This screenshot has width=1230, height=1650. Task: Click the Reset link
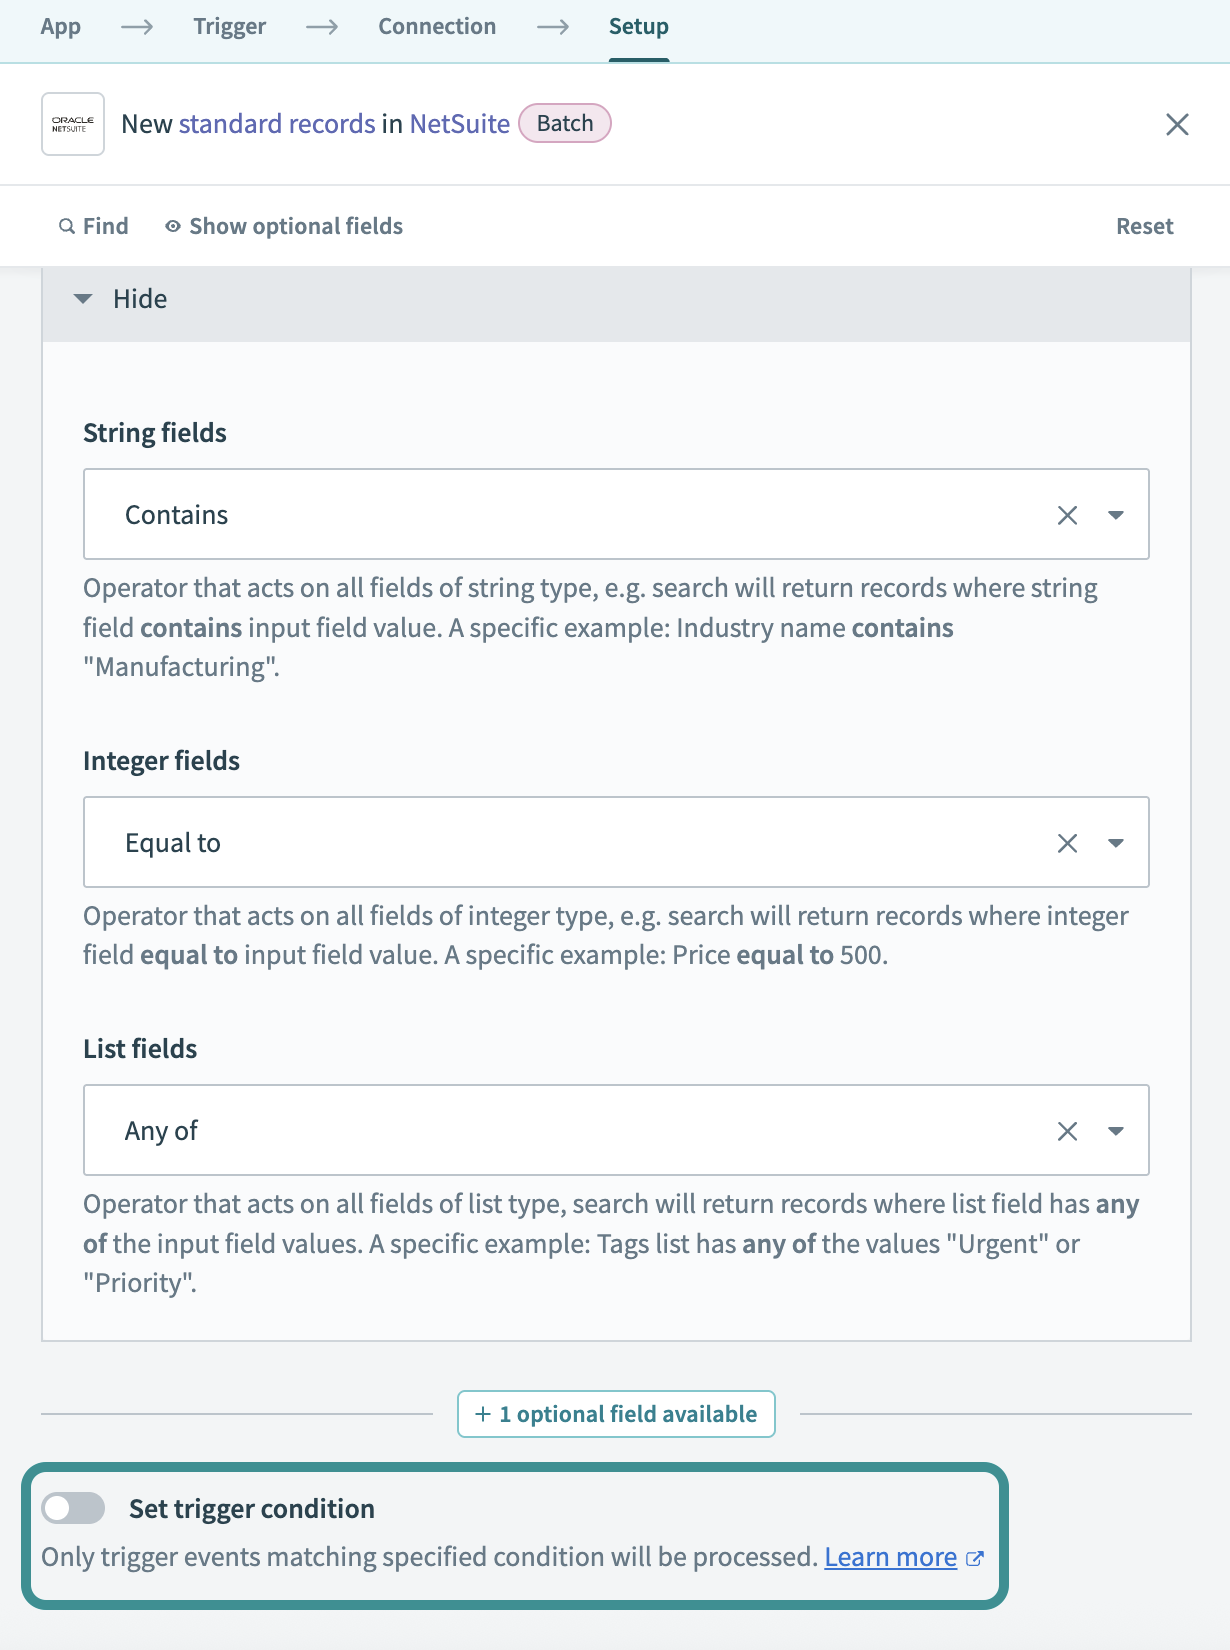click(1144, 226)
